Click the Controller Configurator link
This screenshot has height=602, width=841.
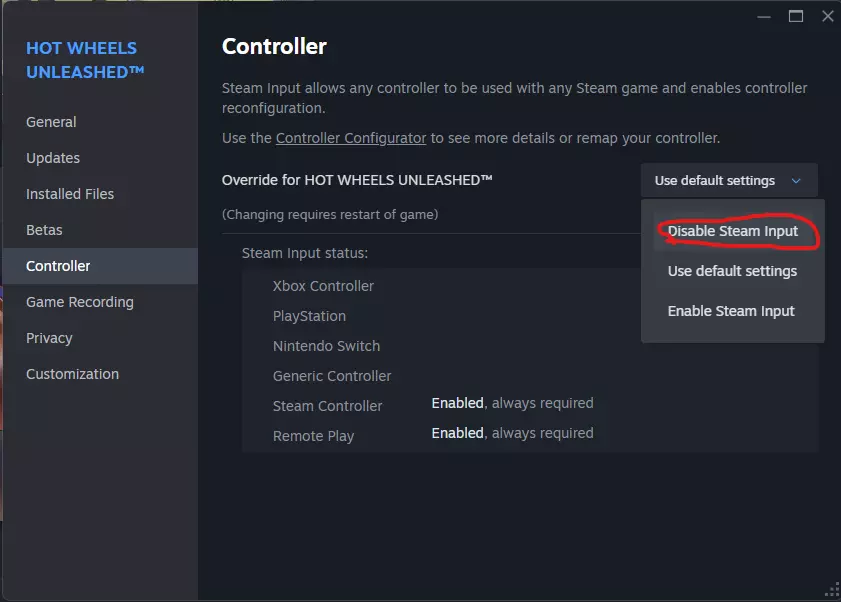(351, 138)
